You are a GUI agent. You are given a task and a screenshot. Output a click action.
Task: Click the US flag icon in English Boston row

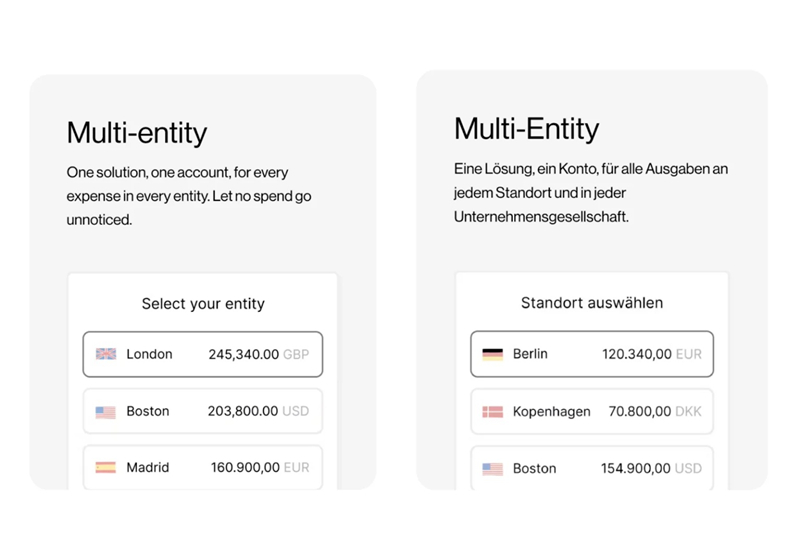pos(106,411)
